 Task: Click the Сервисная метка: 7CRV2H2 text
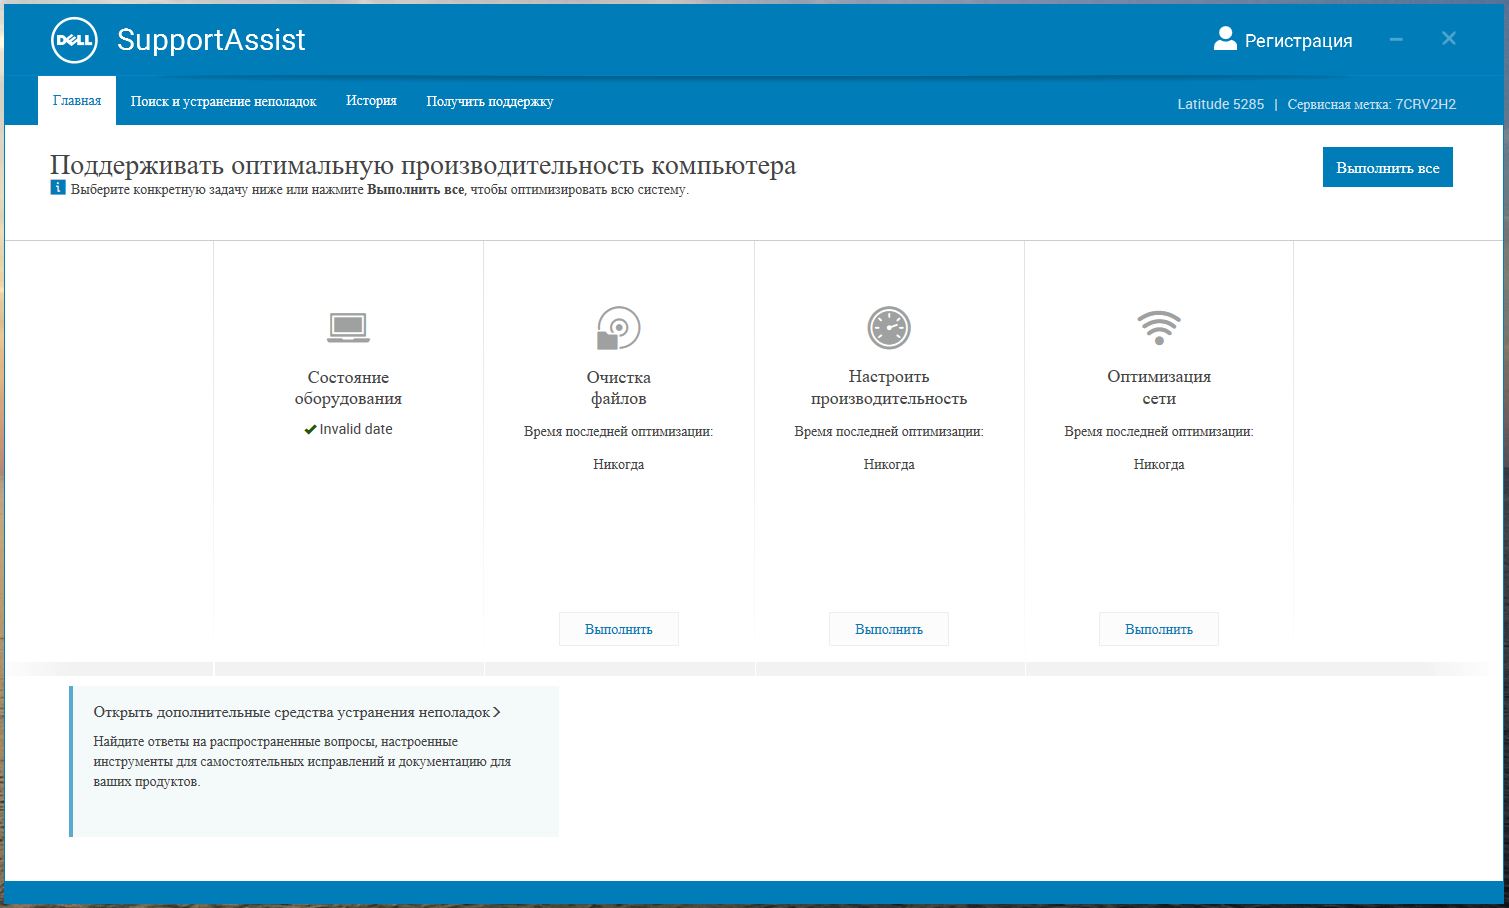[x=1372, y=104]
